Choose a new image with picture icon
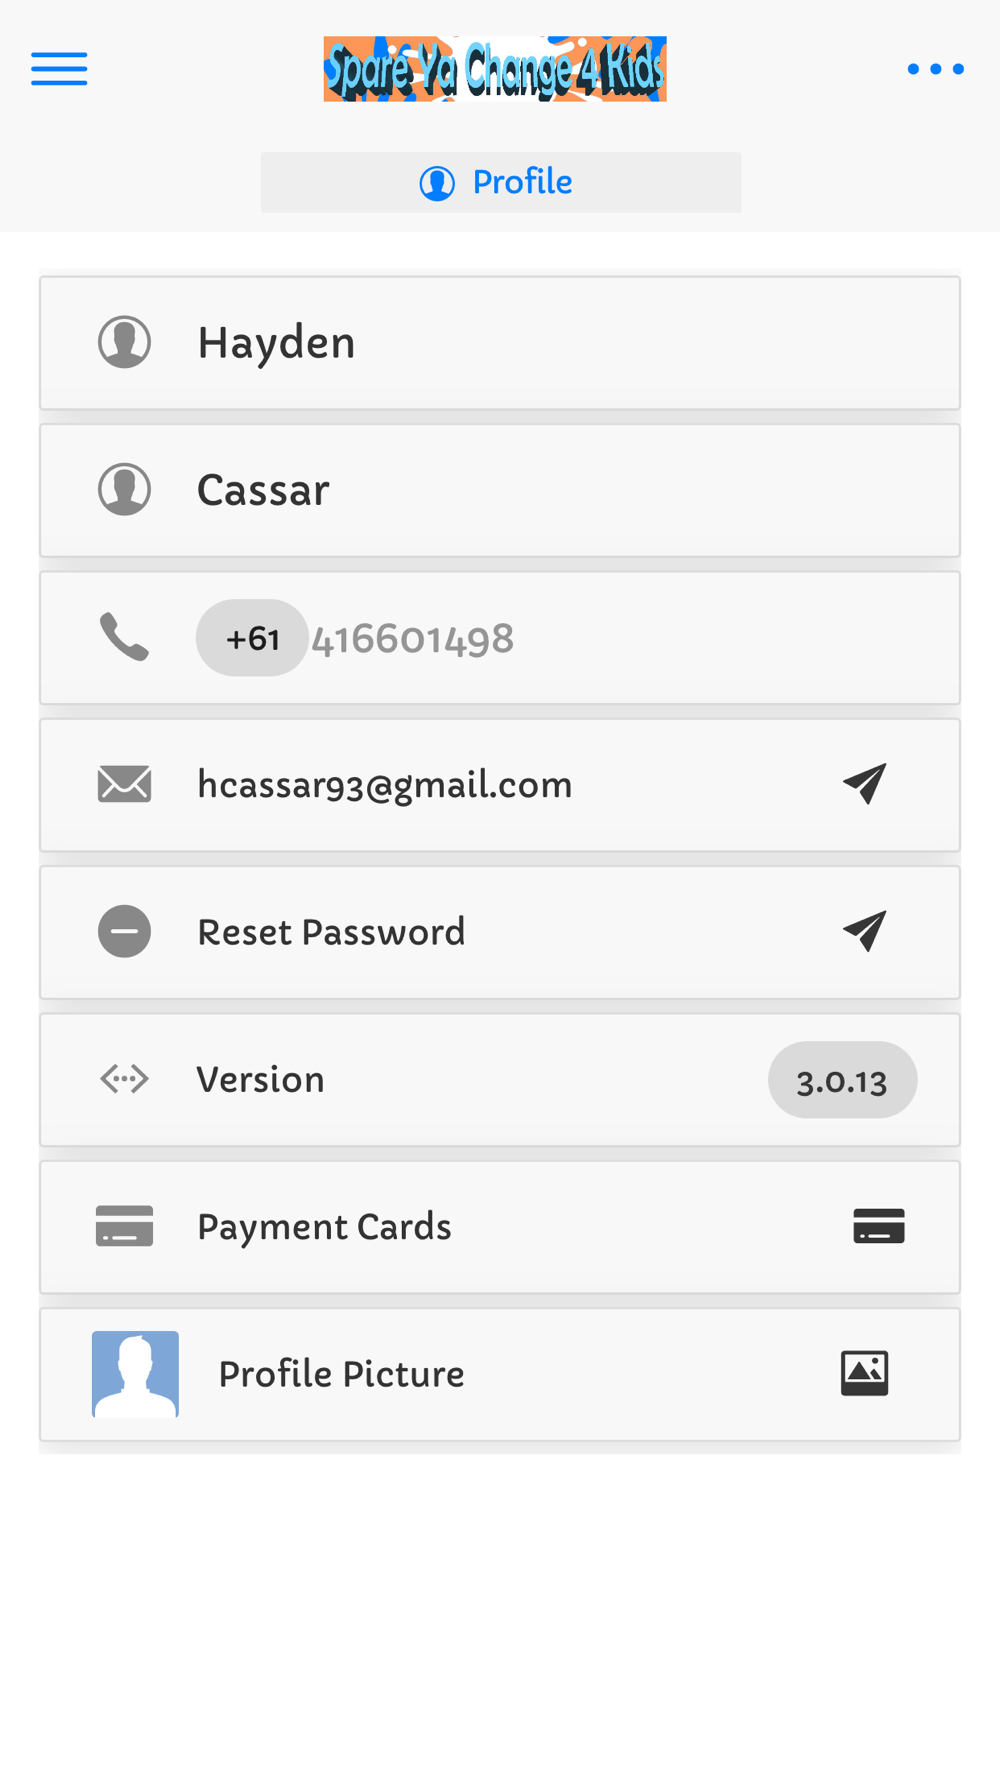 pos(865,1373)
